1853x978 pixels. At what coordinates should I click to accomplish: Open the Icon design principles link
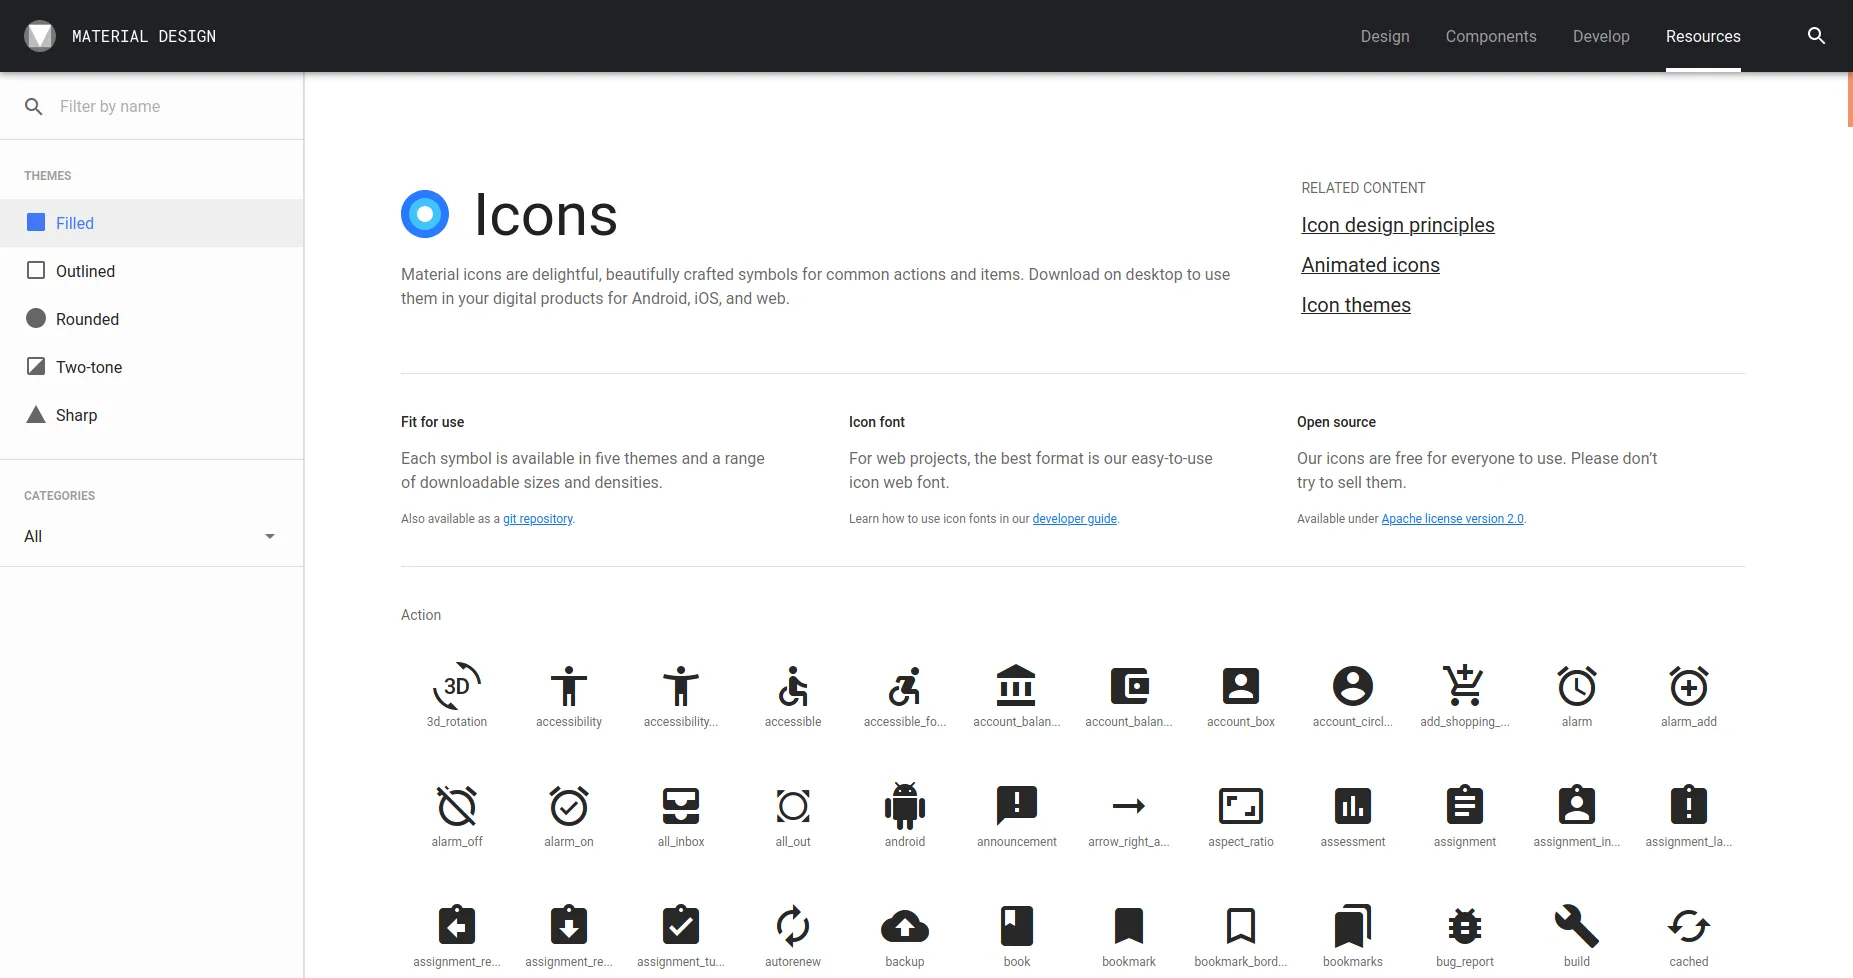point(1398,225)
